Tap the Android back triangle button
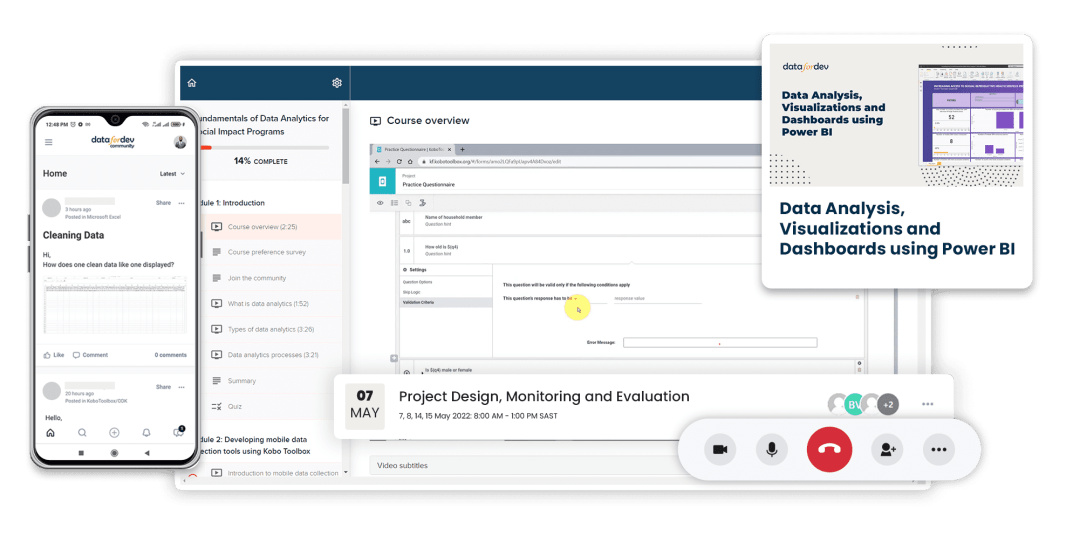 pyautogui.click(x=147, y=453)
